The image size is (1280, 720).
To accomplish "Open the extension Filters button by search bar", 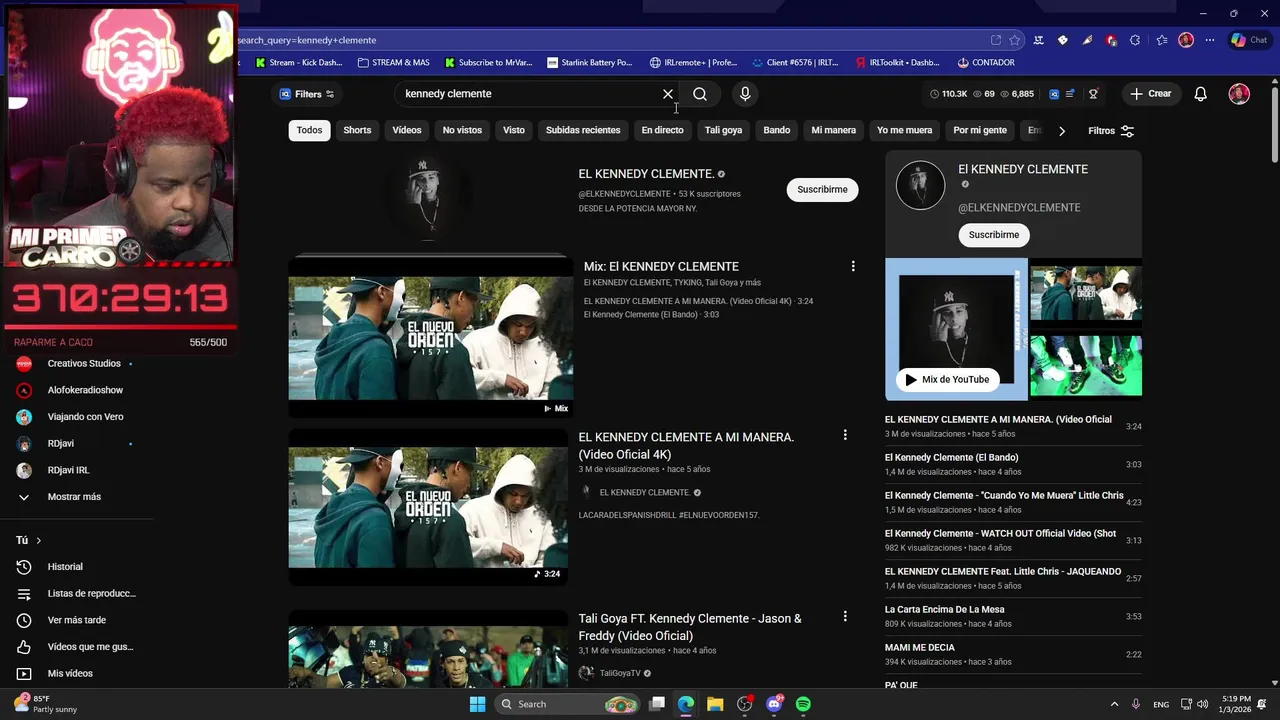I will point(307,94).
